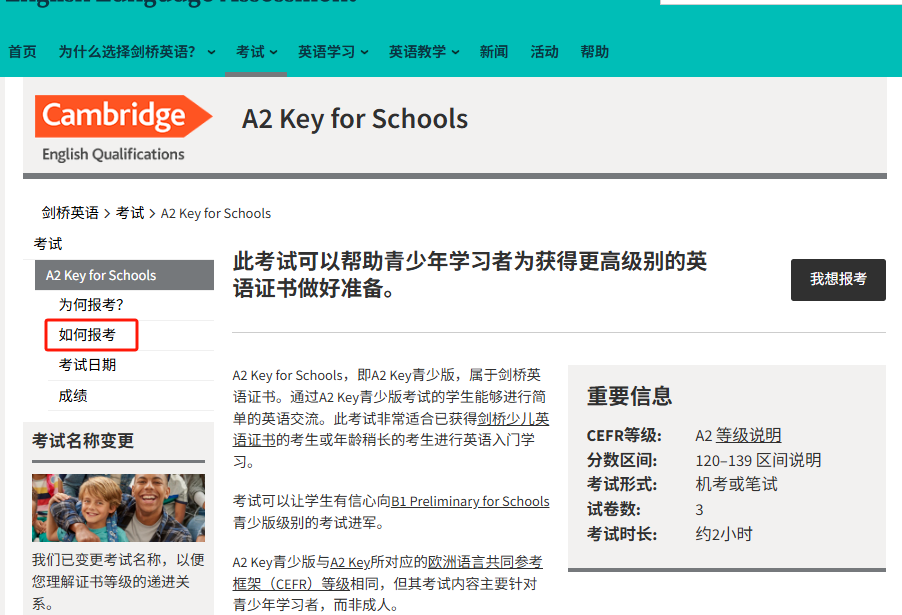The image size is (902, 615).
Task: Expand the 为什么选择剑桥英语? dropdown menu
Action: pyautogui.click(x=135, y=51)
